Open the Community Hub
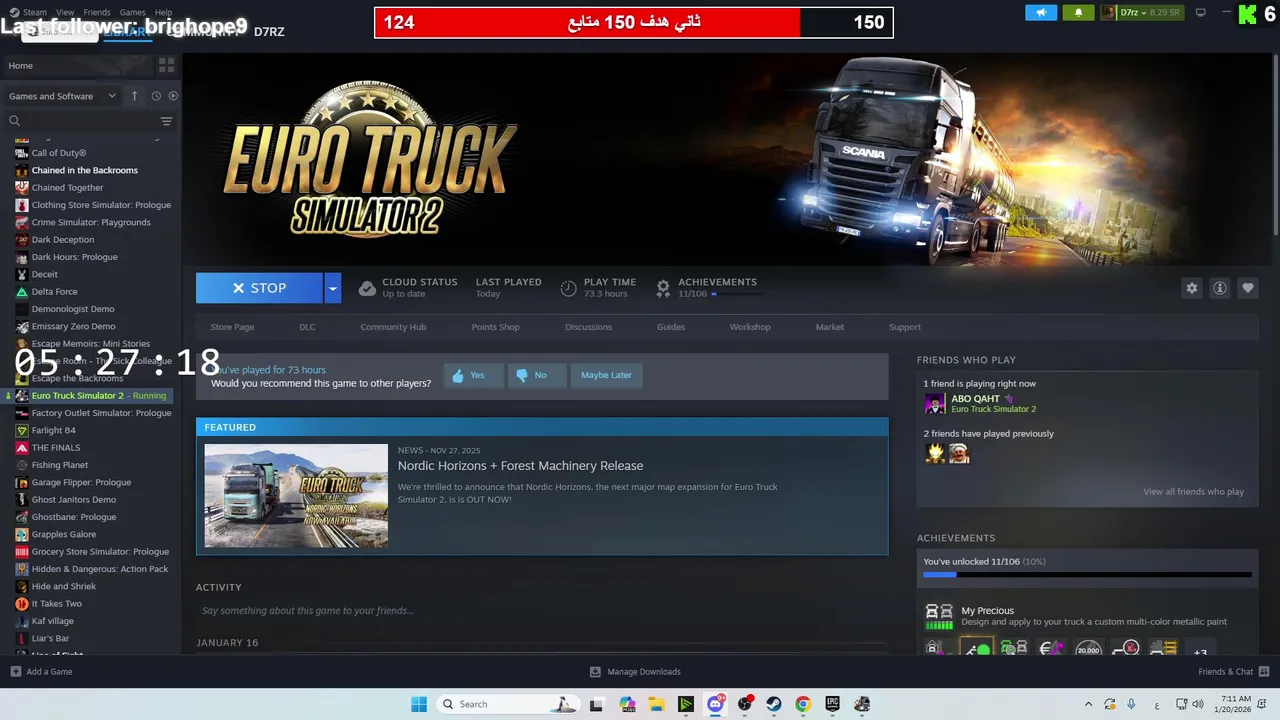This screenshot has height=720, width=1280. (x=393, y=327)
